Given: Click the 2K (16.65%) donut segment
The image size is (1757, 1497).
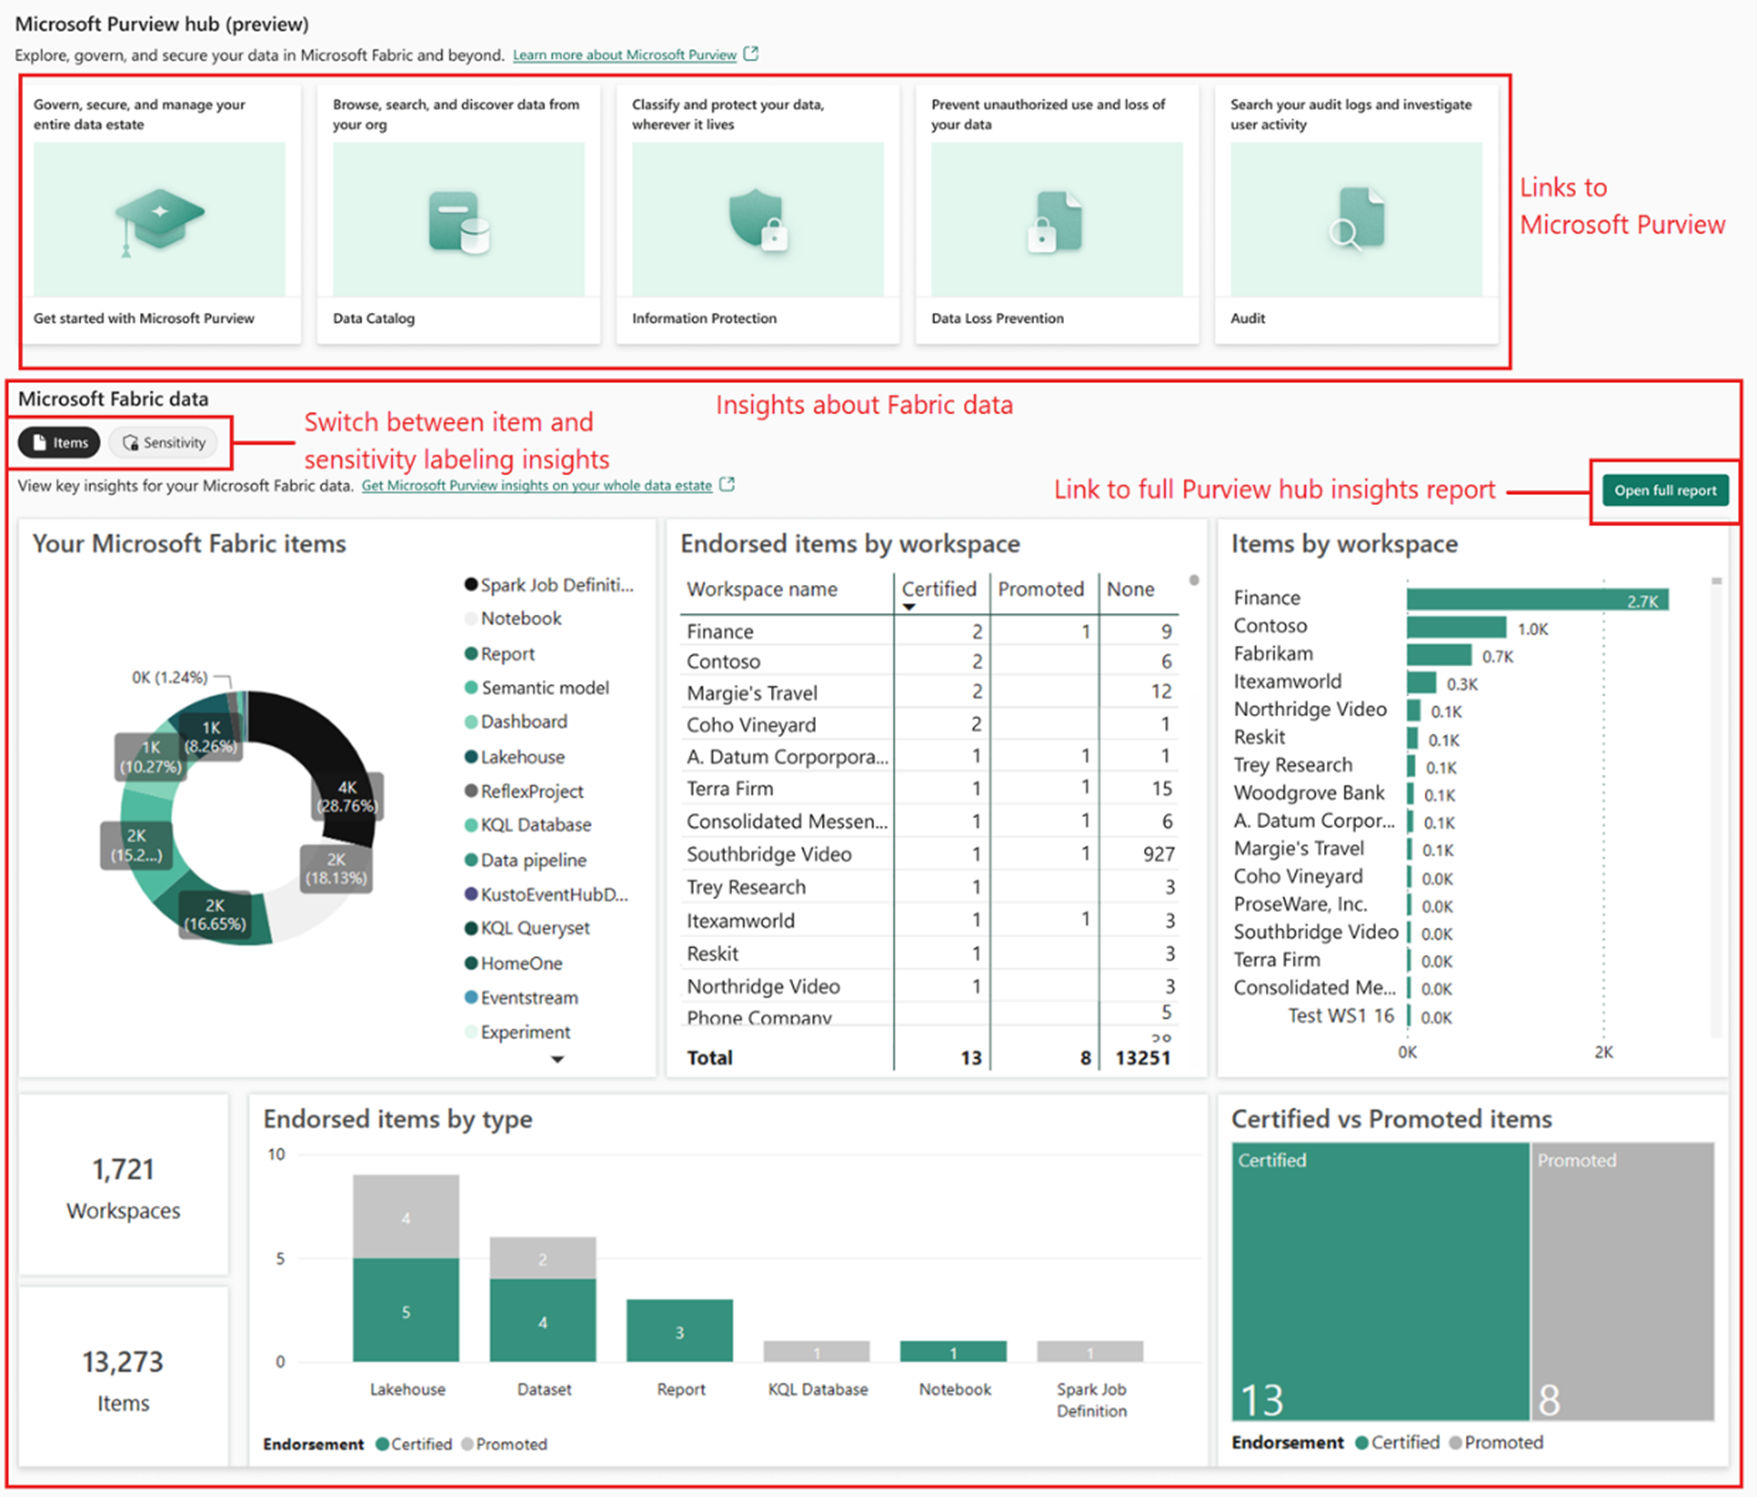Looking at the screenshot, I should click(213, 915).
